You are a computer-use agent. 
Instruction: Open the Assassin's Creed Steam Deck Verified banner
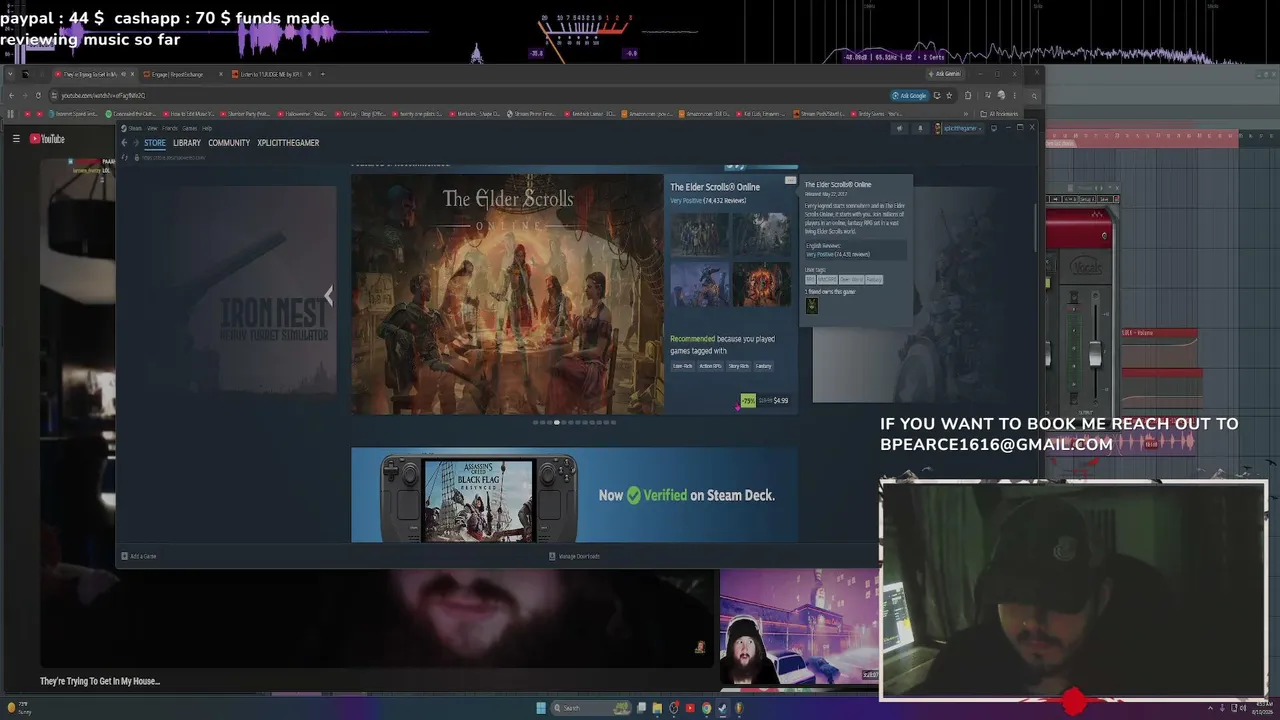click(574, 495)
